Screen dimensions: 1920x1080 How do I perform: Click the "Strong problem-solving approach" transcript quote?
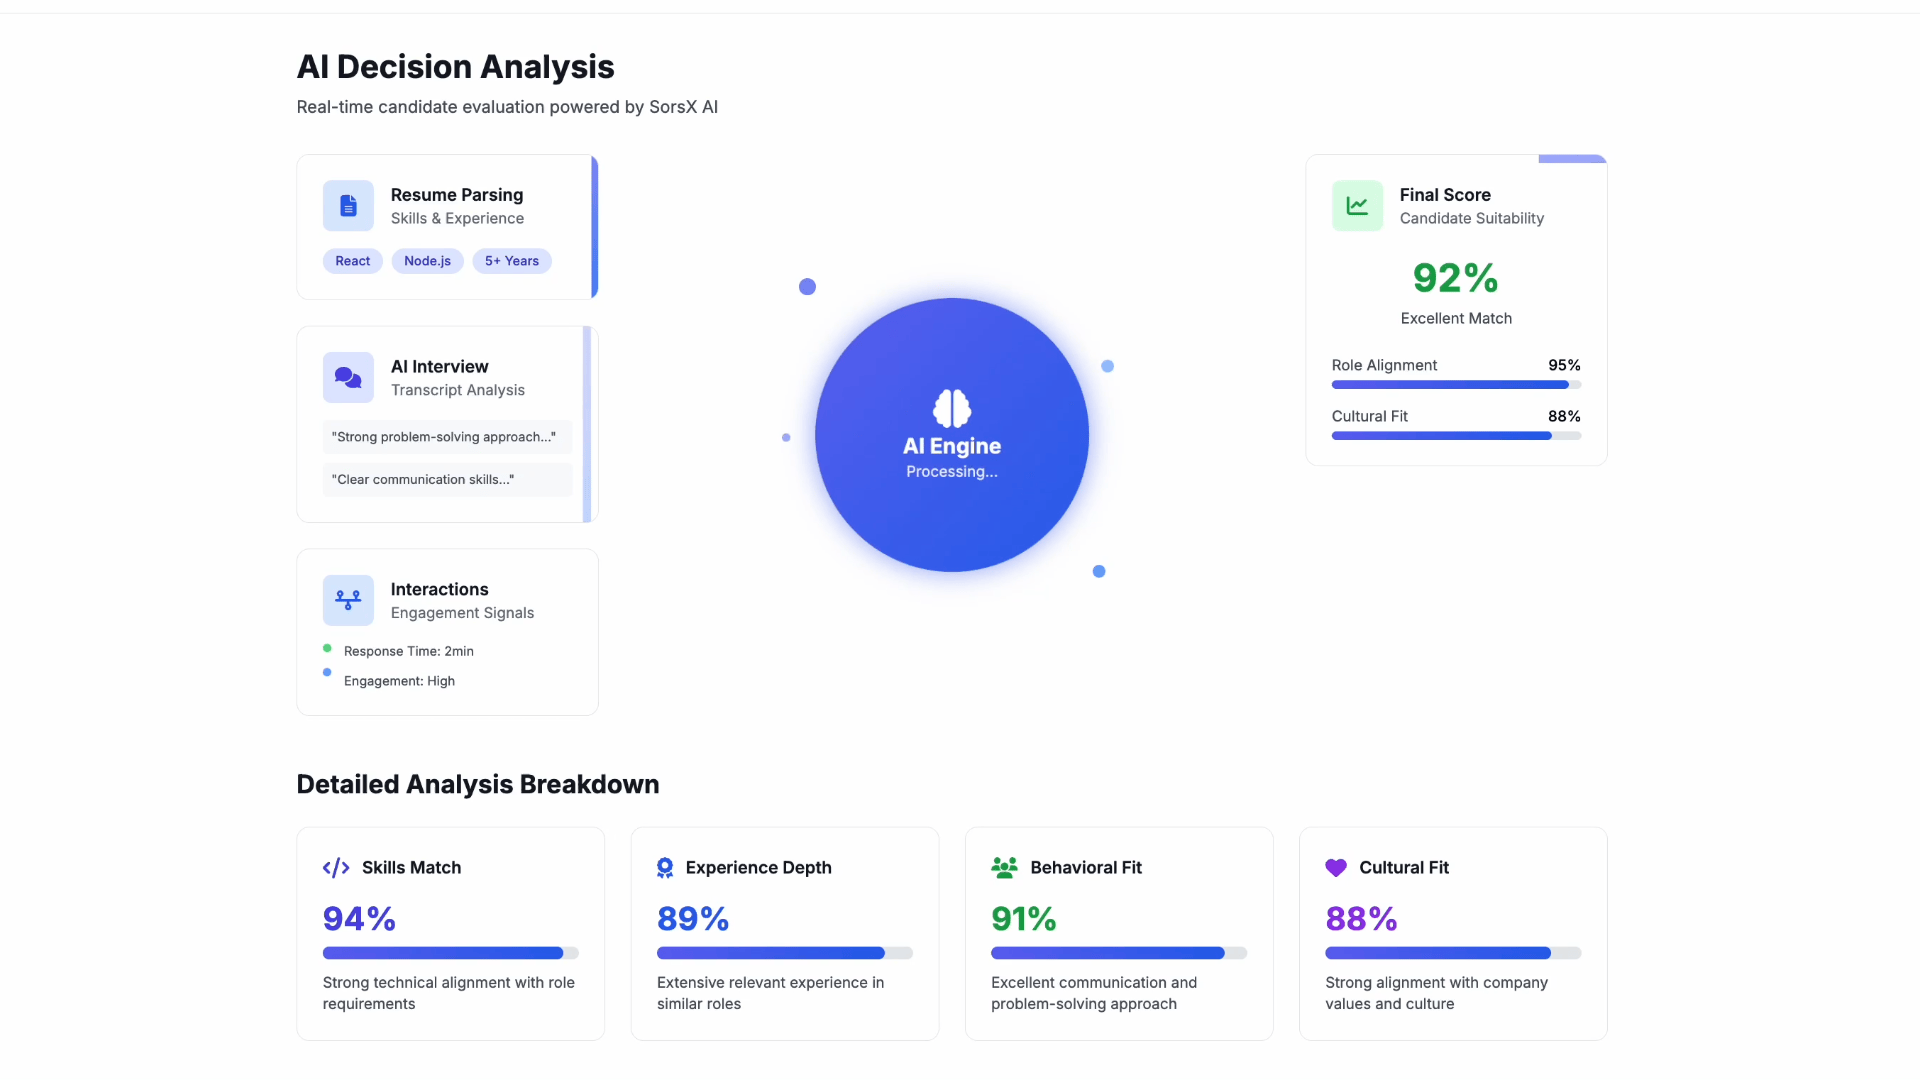(x=446, y=437)
